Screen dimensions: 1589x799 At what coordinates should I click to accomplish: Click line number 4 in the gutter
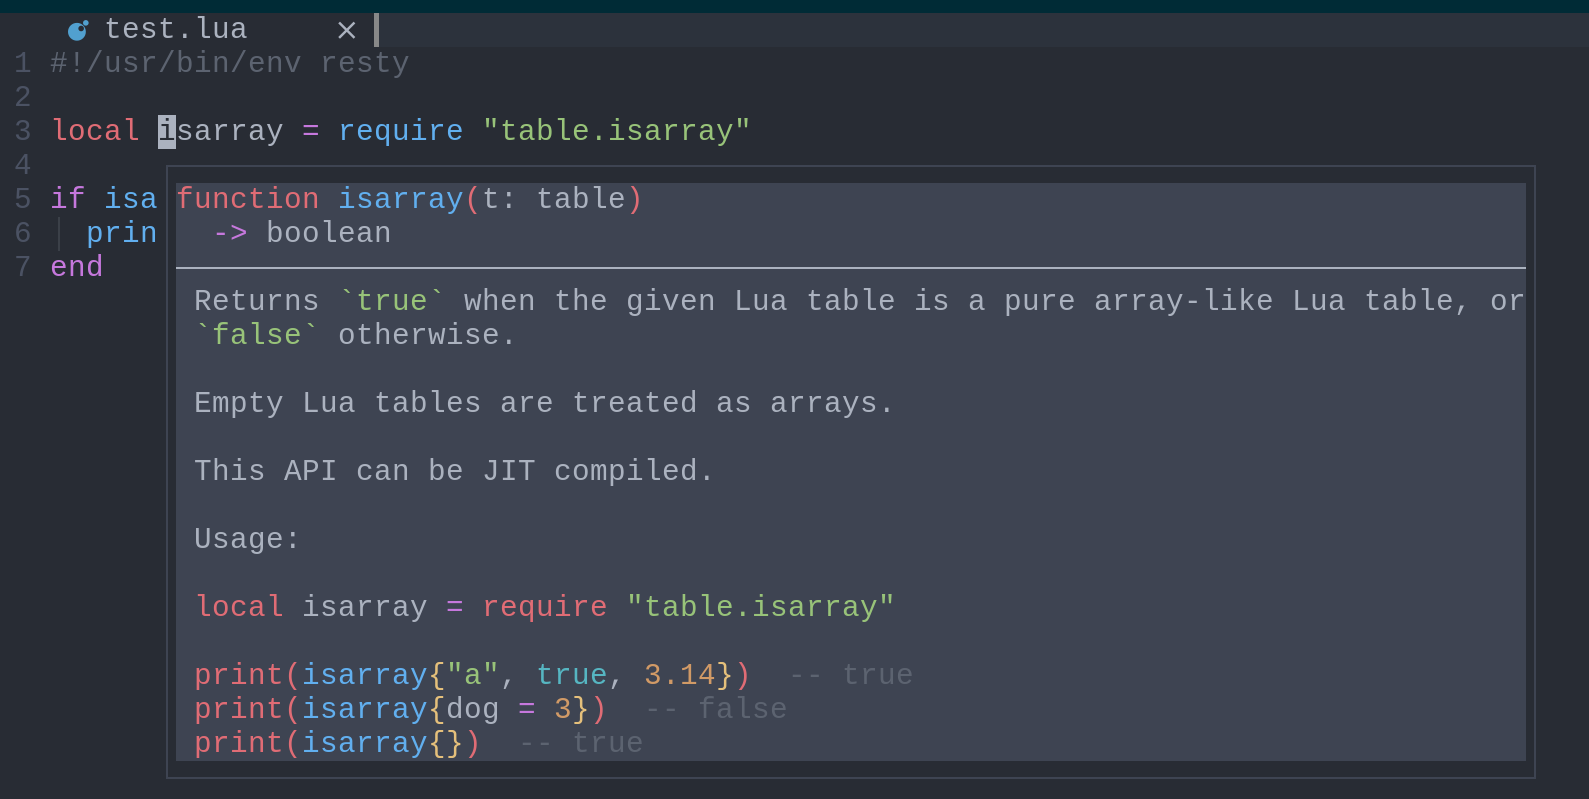23,165
